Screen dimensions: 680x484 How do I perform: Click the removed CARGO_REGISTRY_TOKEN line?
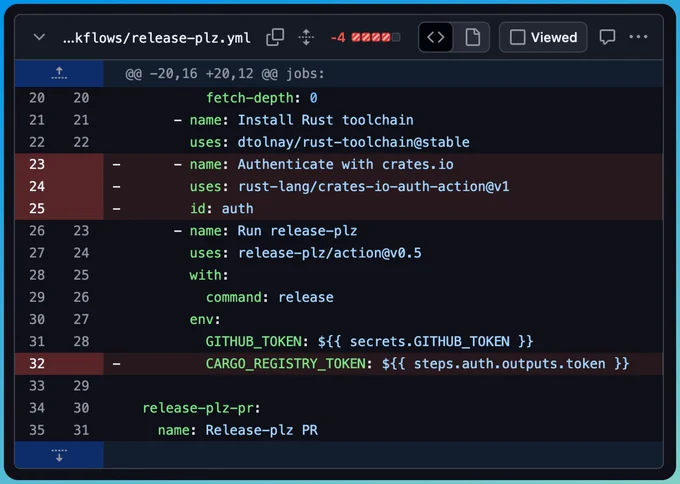click(x=417, y=363)
